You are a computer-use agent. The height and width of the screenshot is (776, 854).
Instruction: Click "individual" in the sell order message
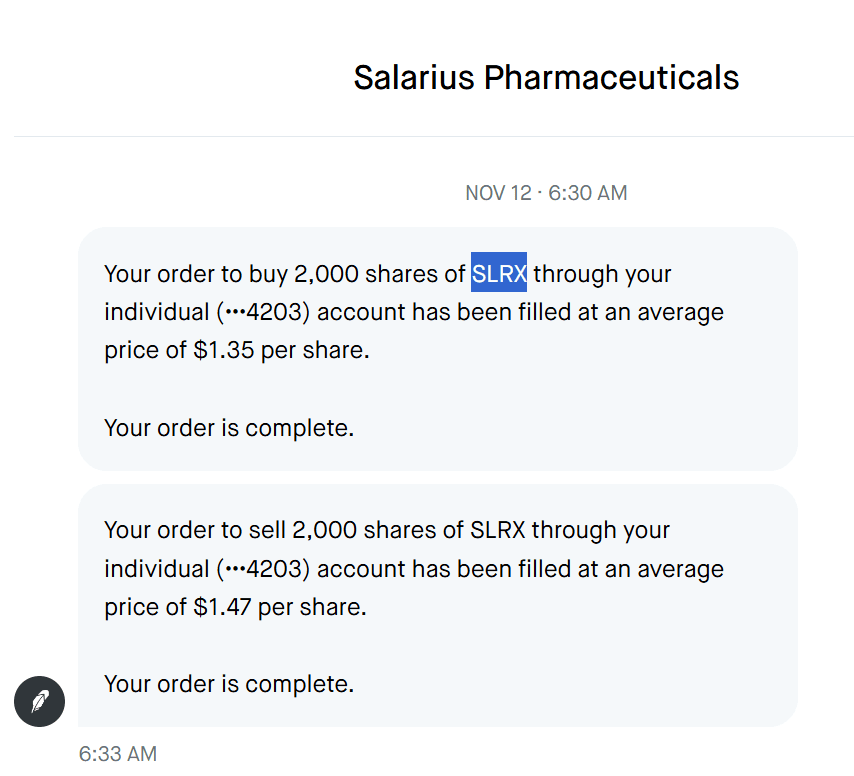click(156, 569)
